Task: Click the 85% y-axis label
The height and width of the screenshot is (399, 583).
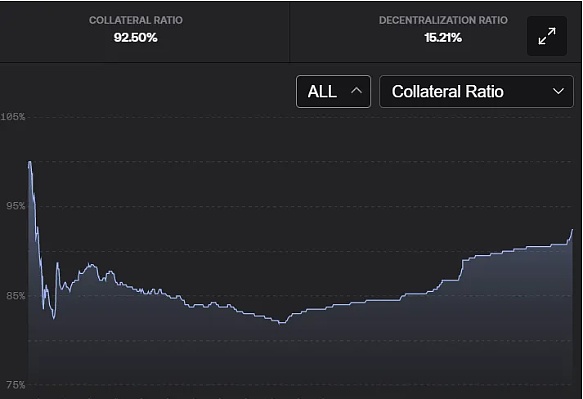Action: [x=16, y=296]
